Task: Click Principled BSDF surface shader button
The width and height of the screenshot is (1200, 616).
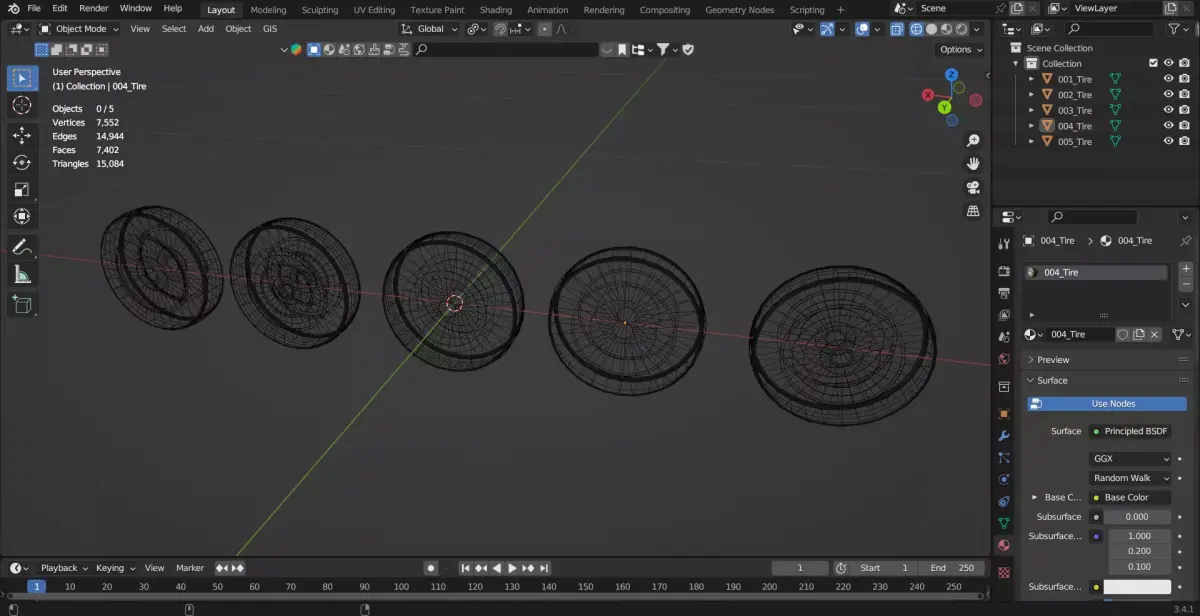Action: click(x=1130, y=432)
